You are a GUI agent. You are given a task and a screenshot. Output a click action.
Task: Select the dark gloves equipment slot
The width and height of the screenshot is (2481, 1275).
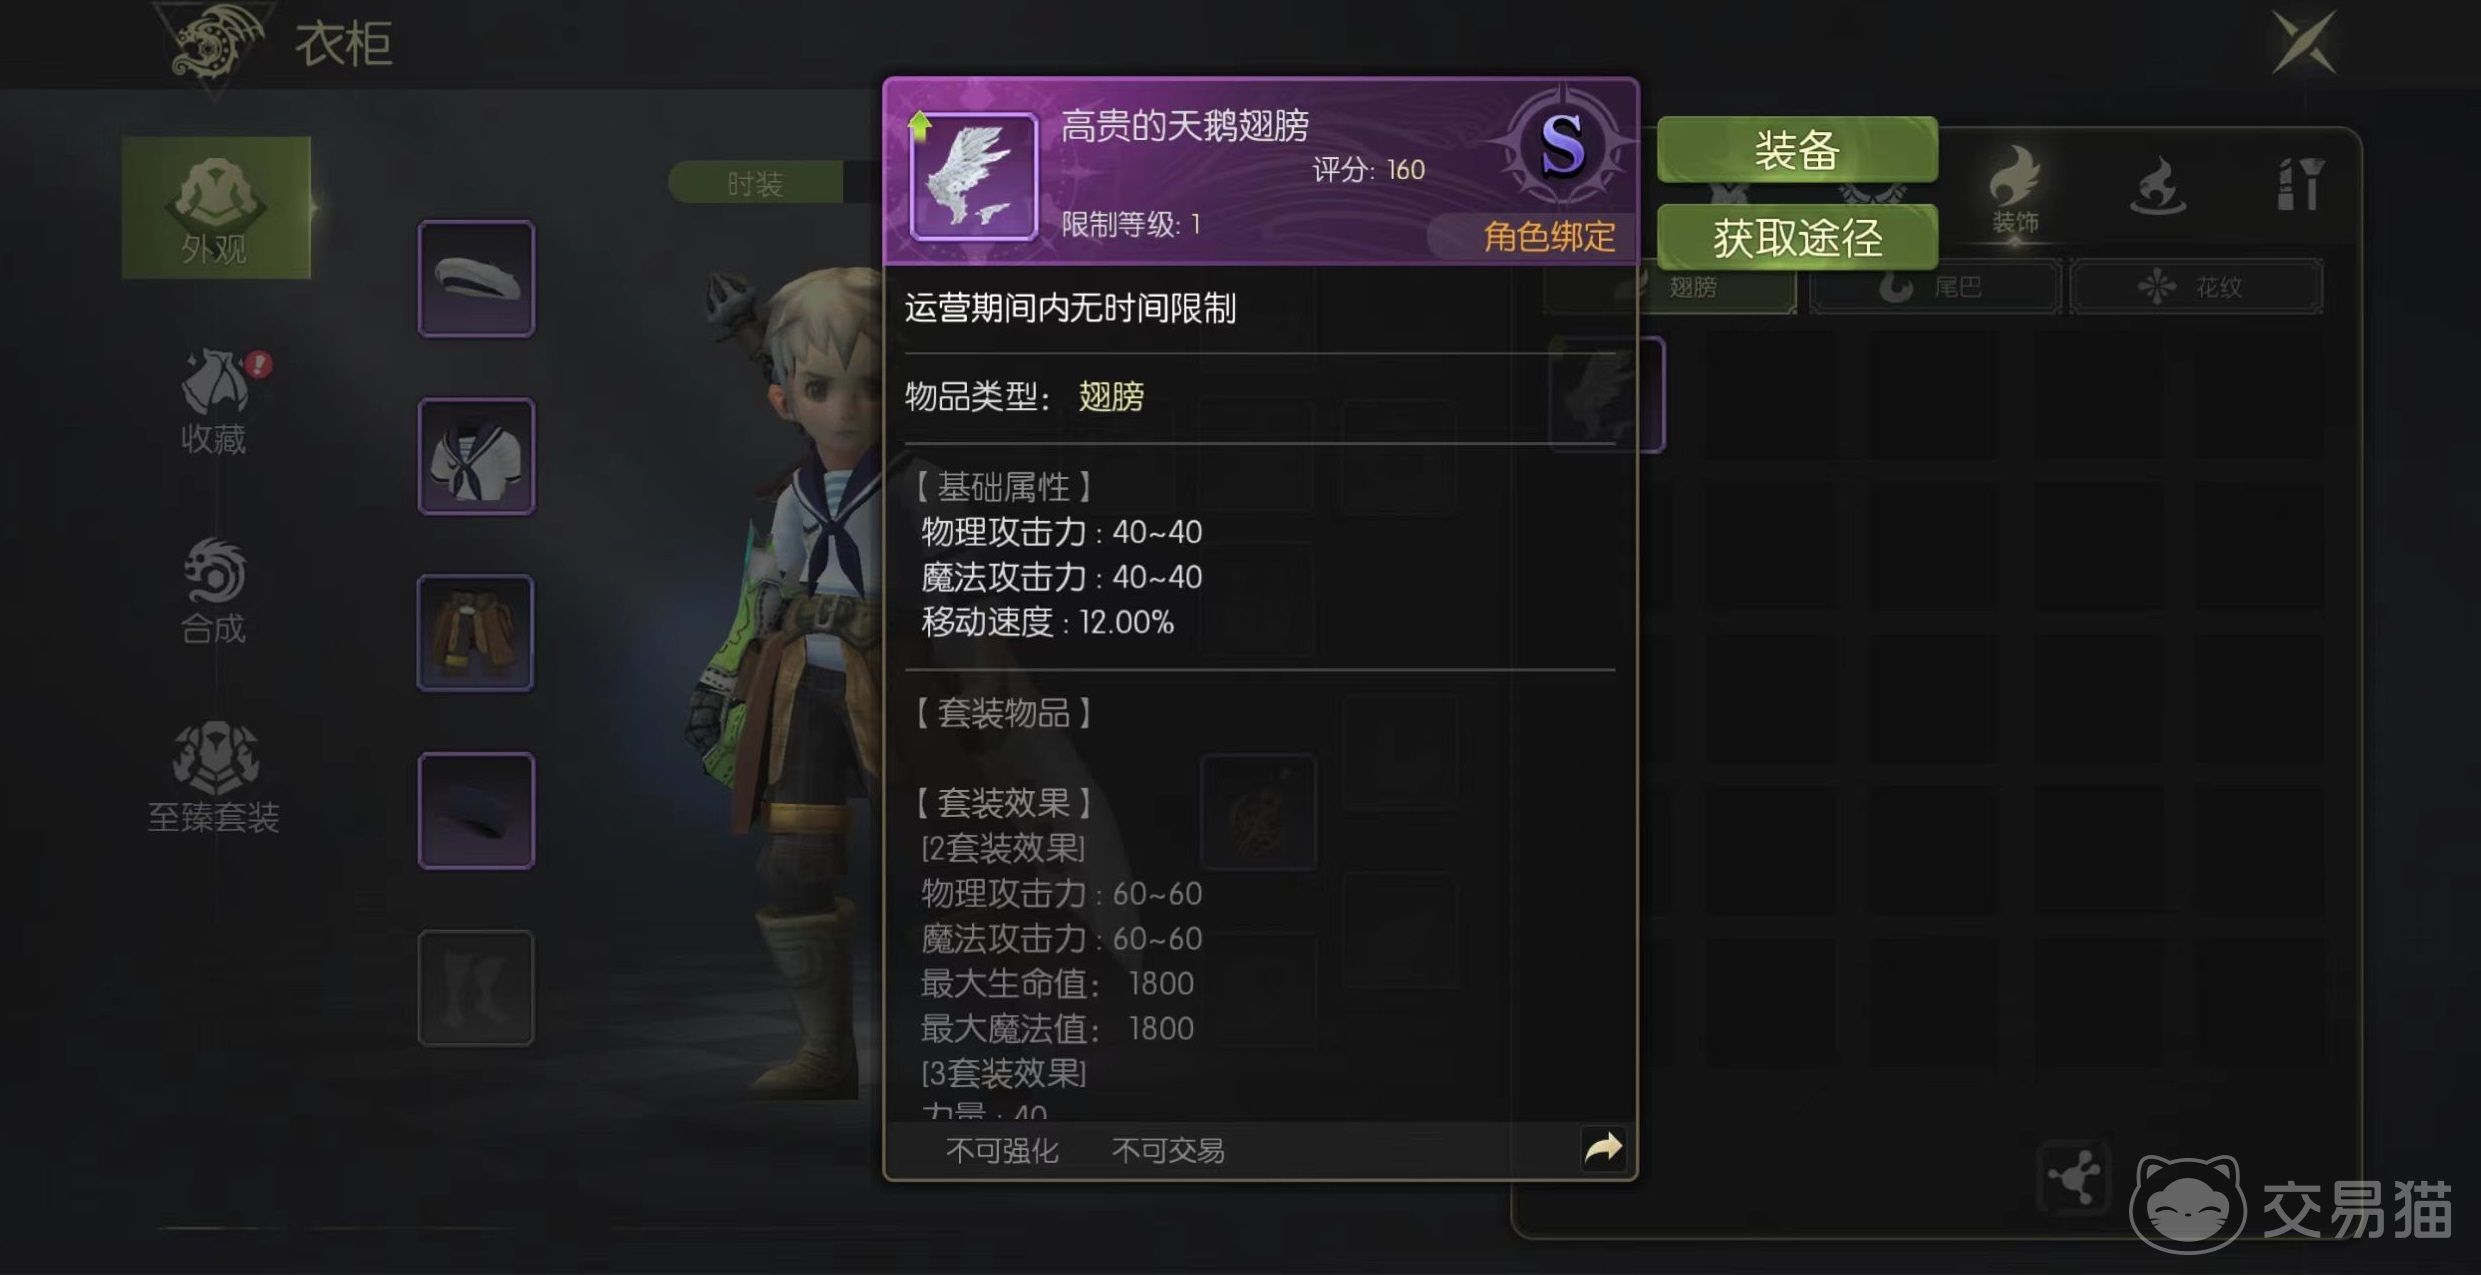click(476, 811)
